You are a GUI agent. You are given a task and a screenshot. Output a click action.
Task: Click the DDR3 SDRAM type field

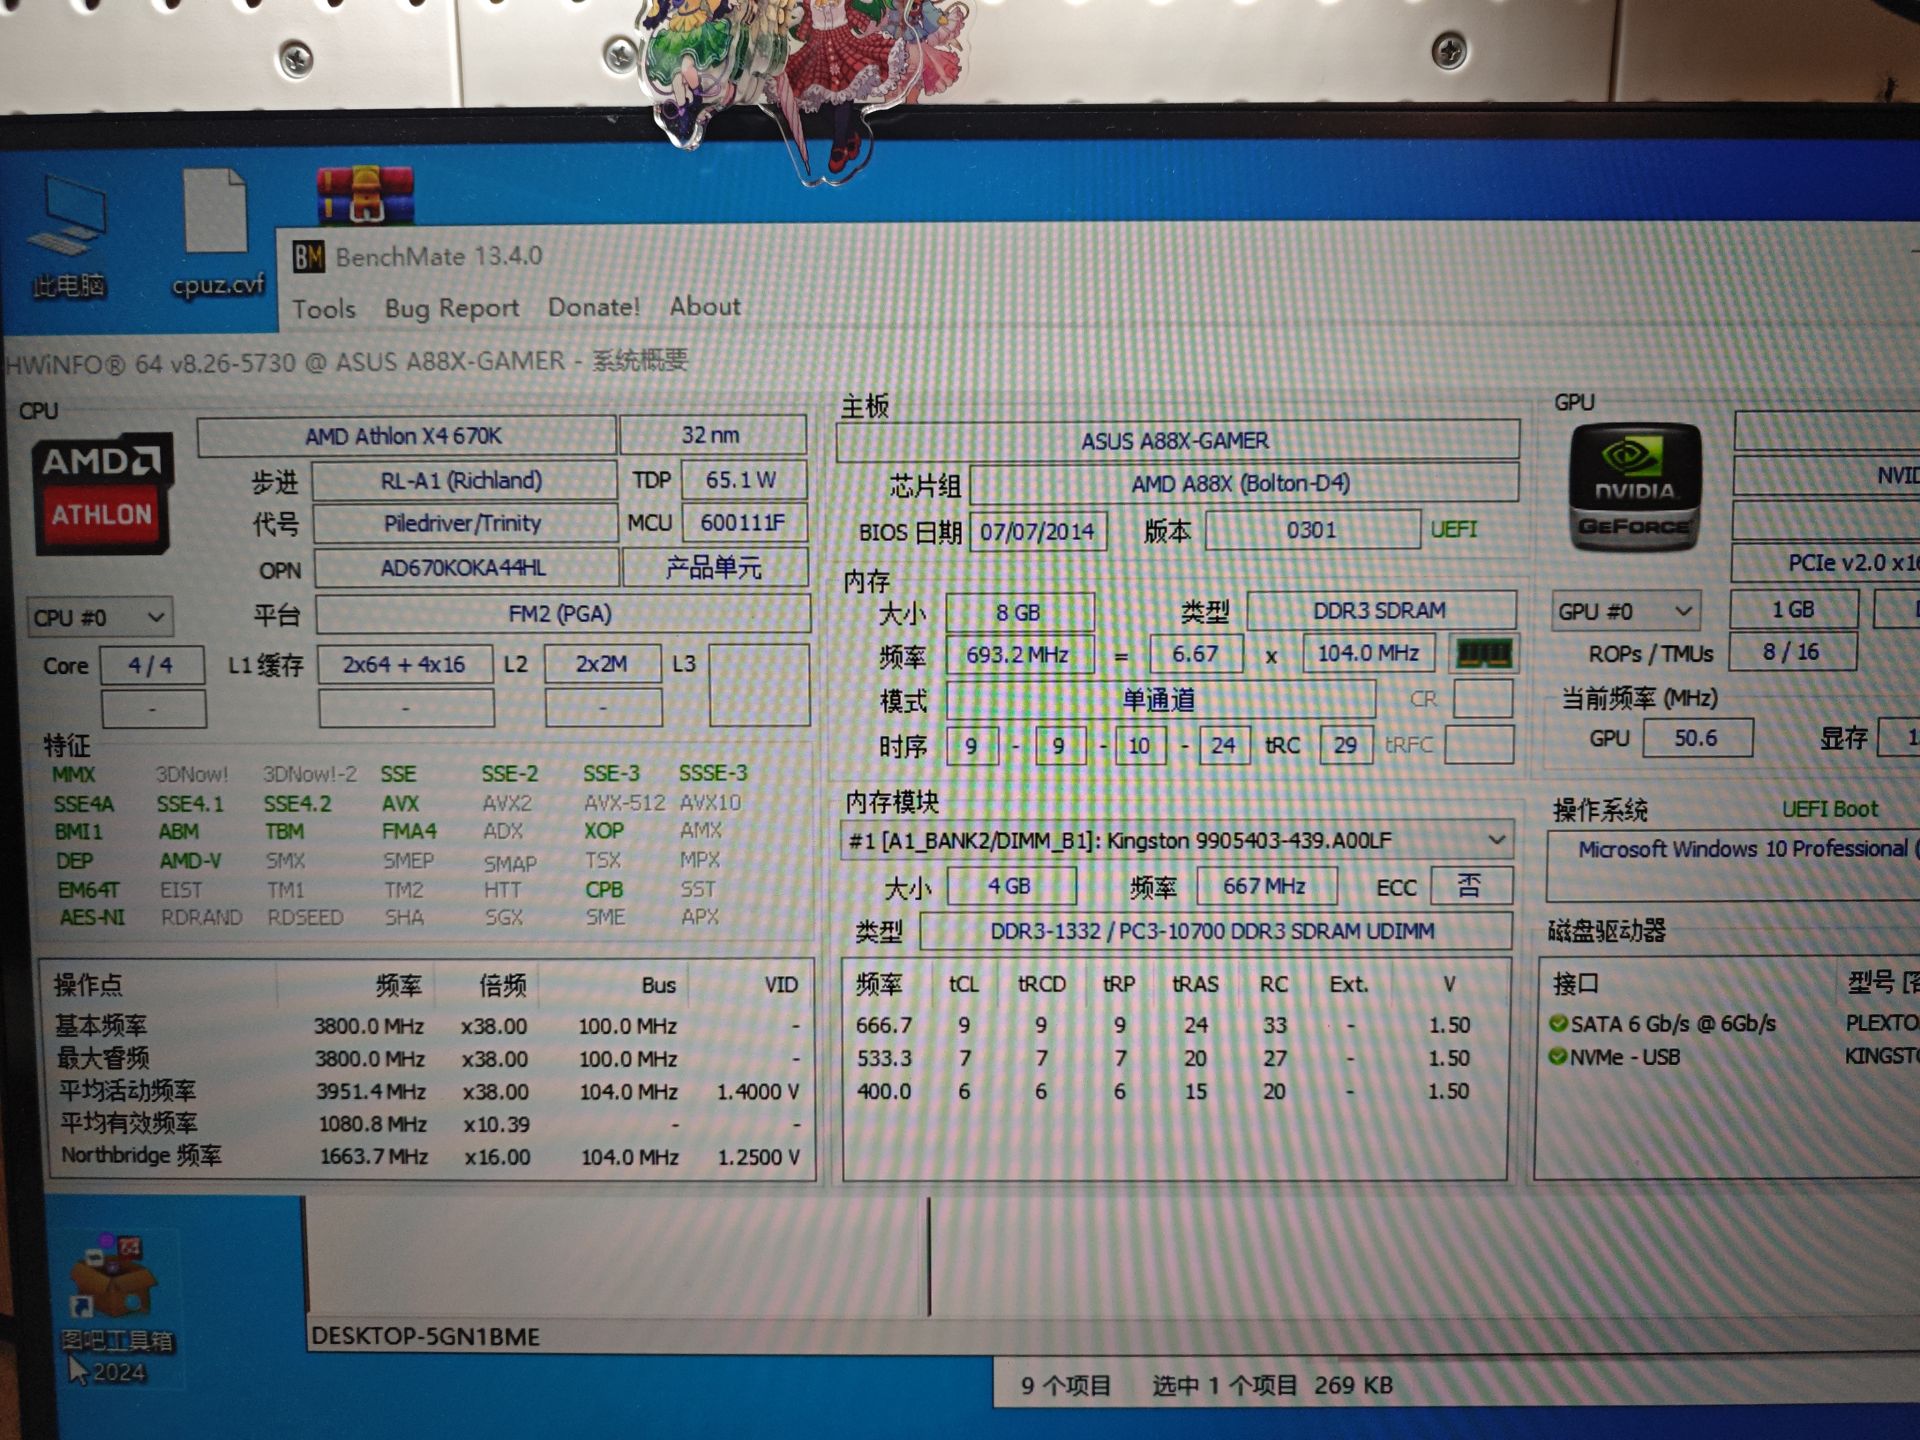(x=1381, y=610)
